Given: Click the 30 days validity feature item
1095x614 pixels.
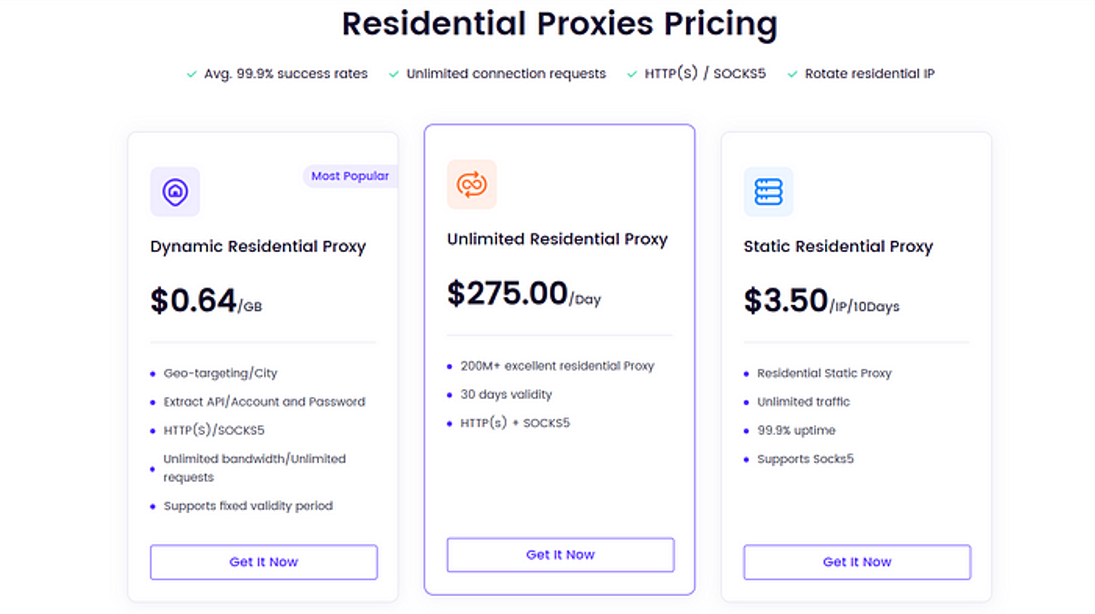Looking at the screenshot, I should coord(506,395).
